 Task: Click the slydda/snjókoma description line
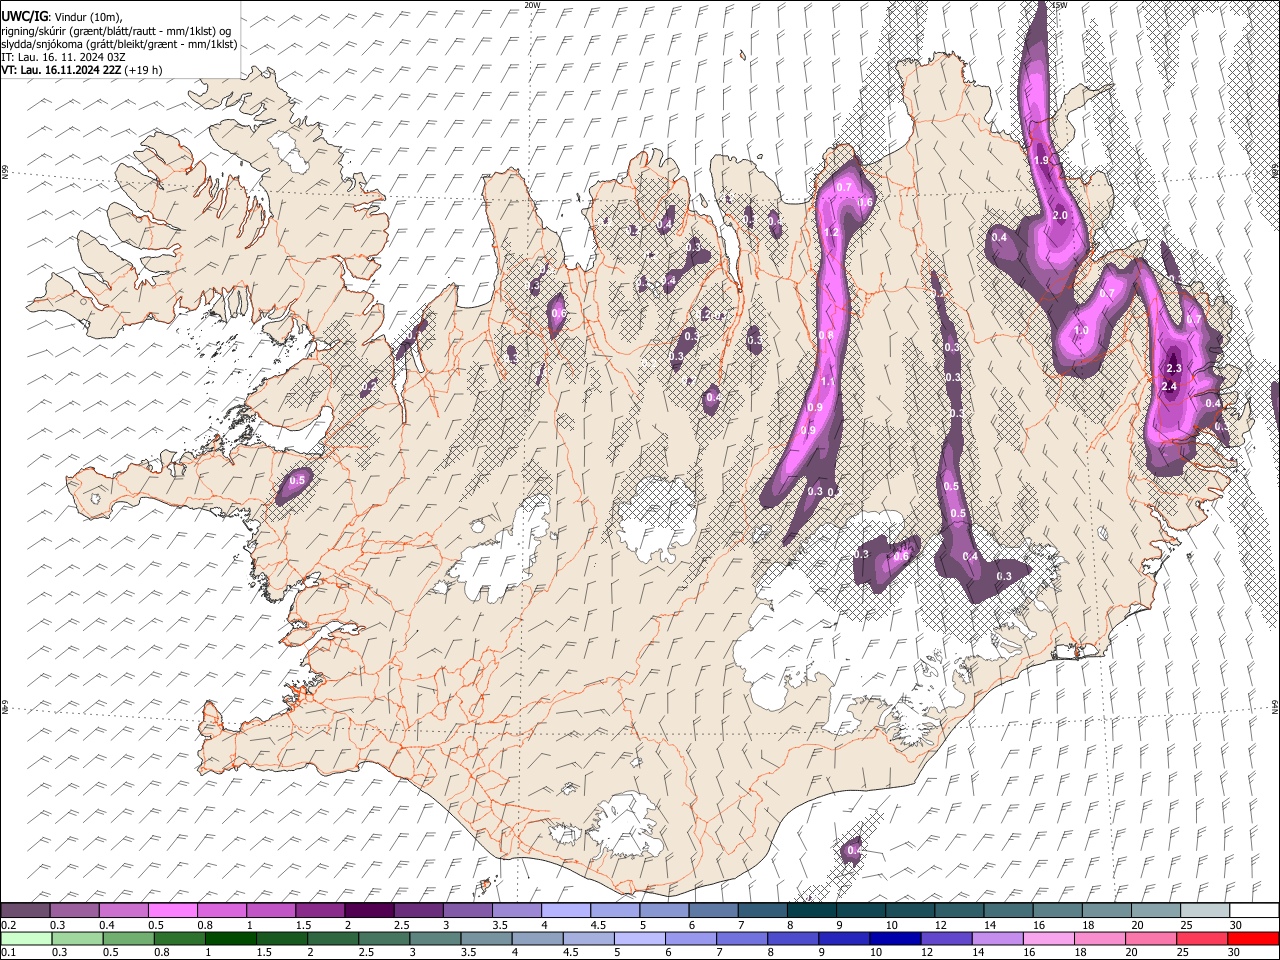click(119, 44)
